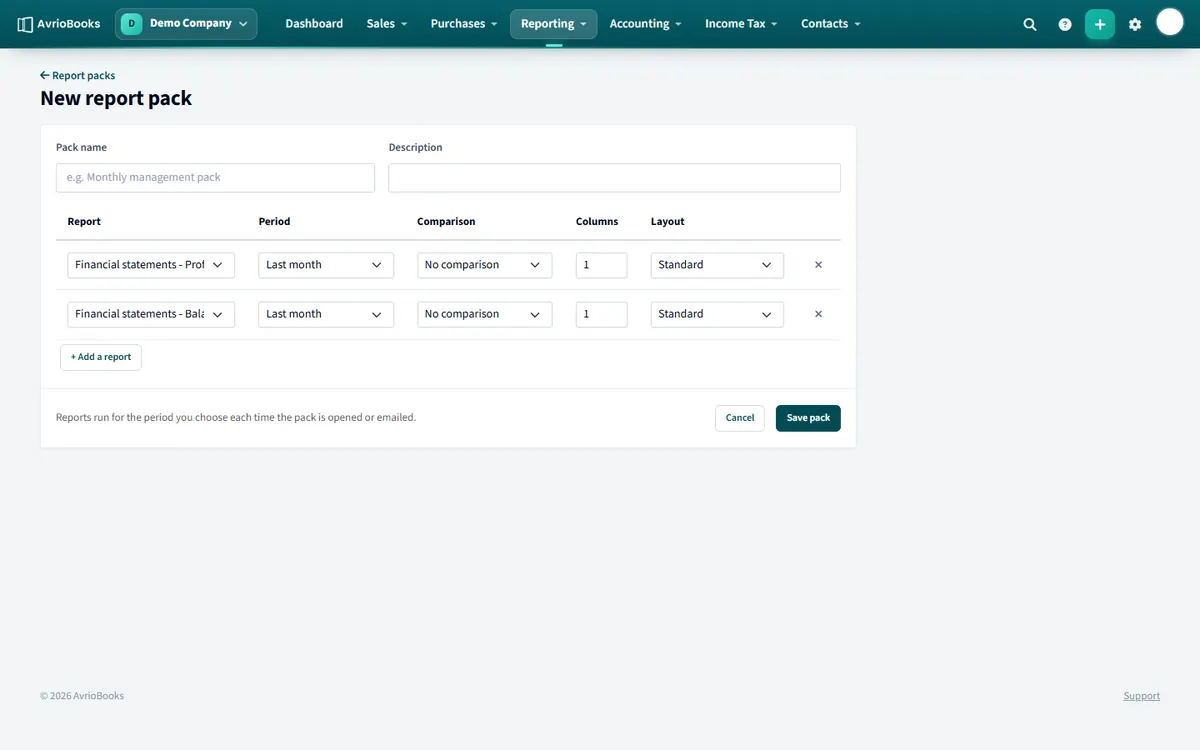Expand the Accounting menu
This screenshot has height=750, width=1200.
pos(645,24)
